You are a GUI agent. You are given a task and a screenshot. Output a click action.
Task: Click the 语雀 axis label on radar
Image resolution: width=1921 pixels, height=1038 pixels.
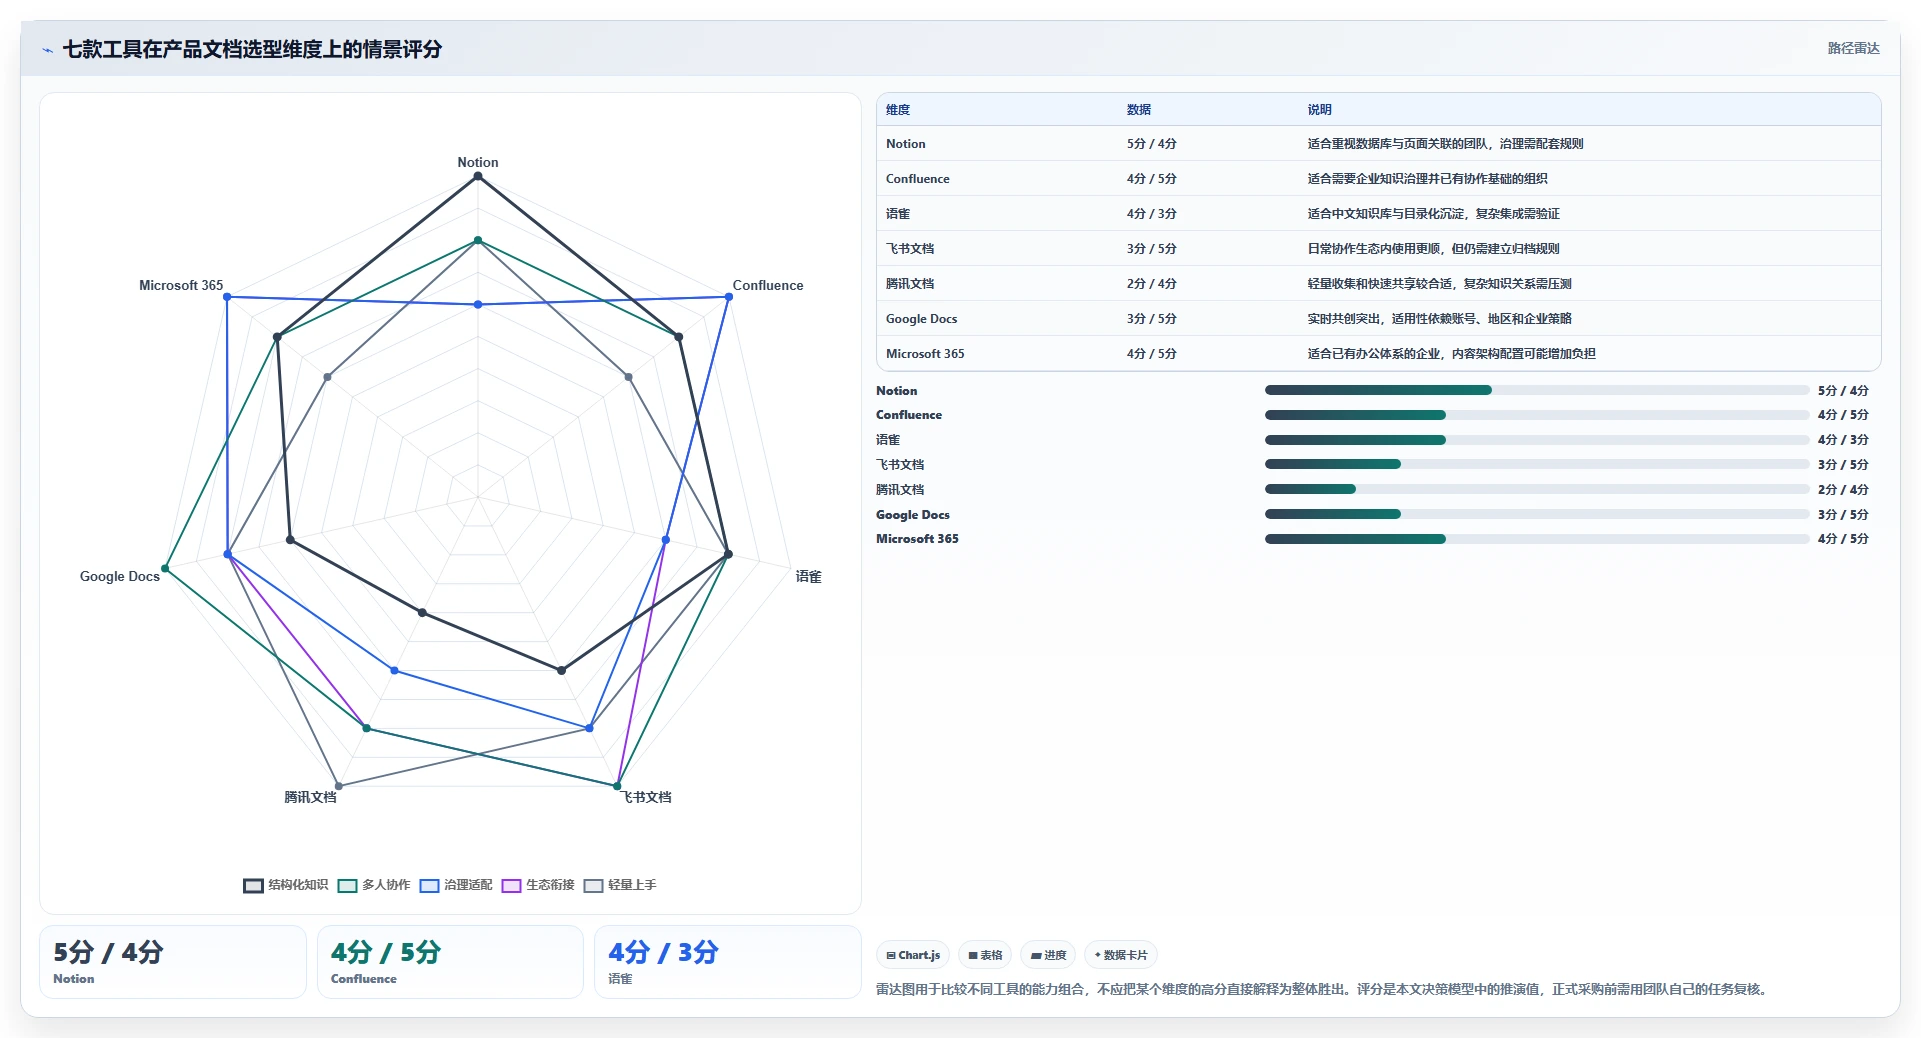(808, 577)
